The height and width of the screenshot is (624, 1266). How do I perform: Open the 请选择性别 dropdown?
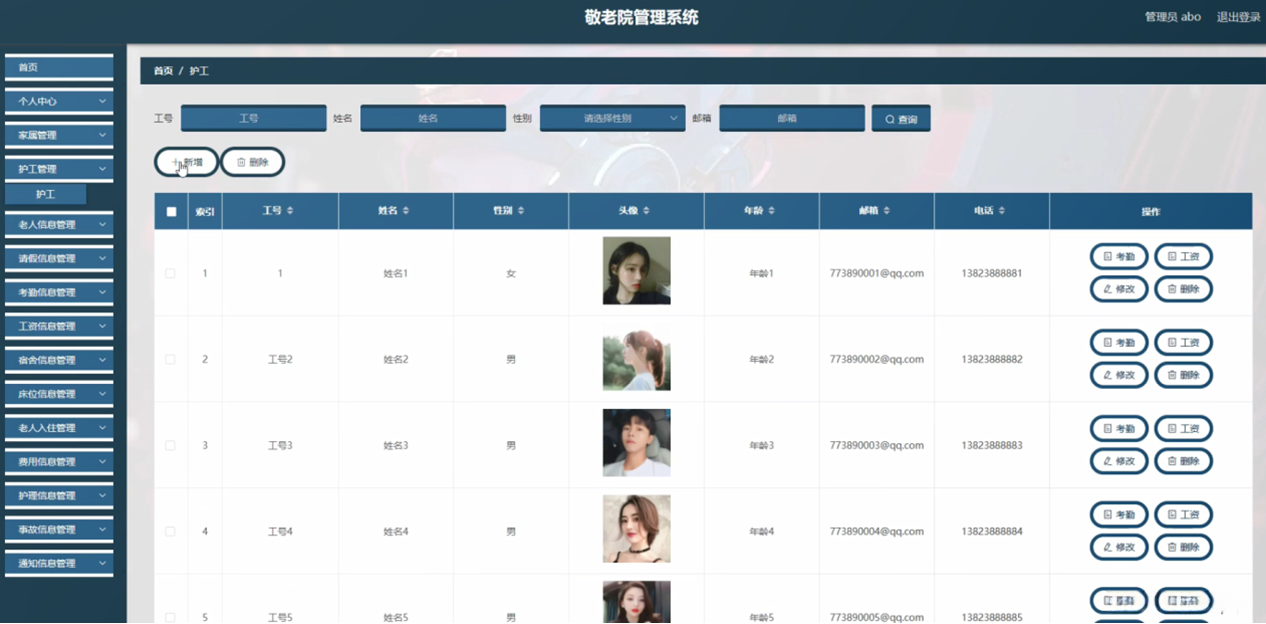tap(613, 118)
